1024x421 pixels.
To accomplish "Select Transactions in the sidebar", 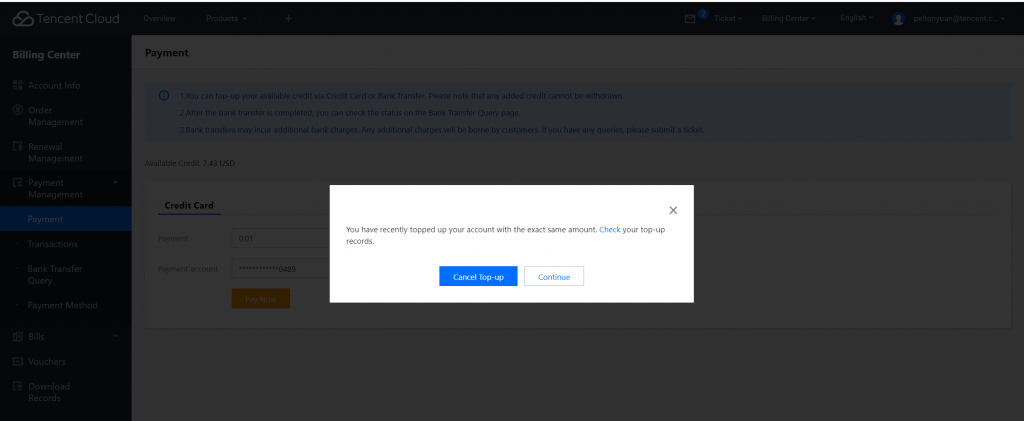I will 52,244.
